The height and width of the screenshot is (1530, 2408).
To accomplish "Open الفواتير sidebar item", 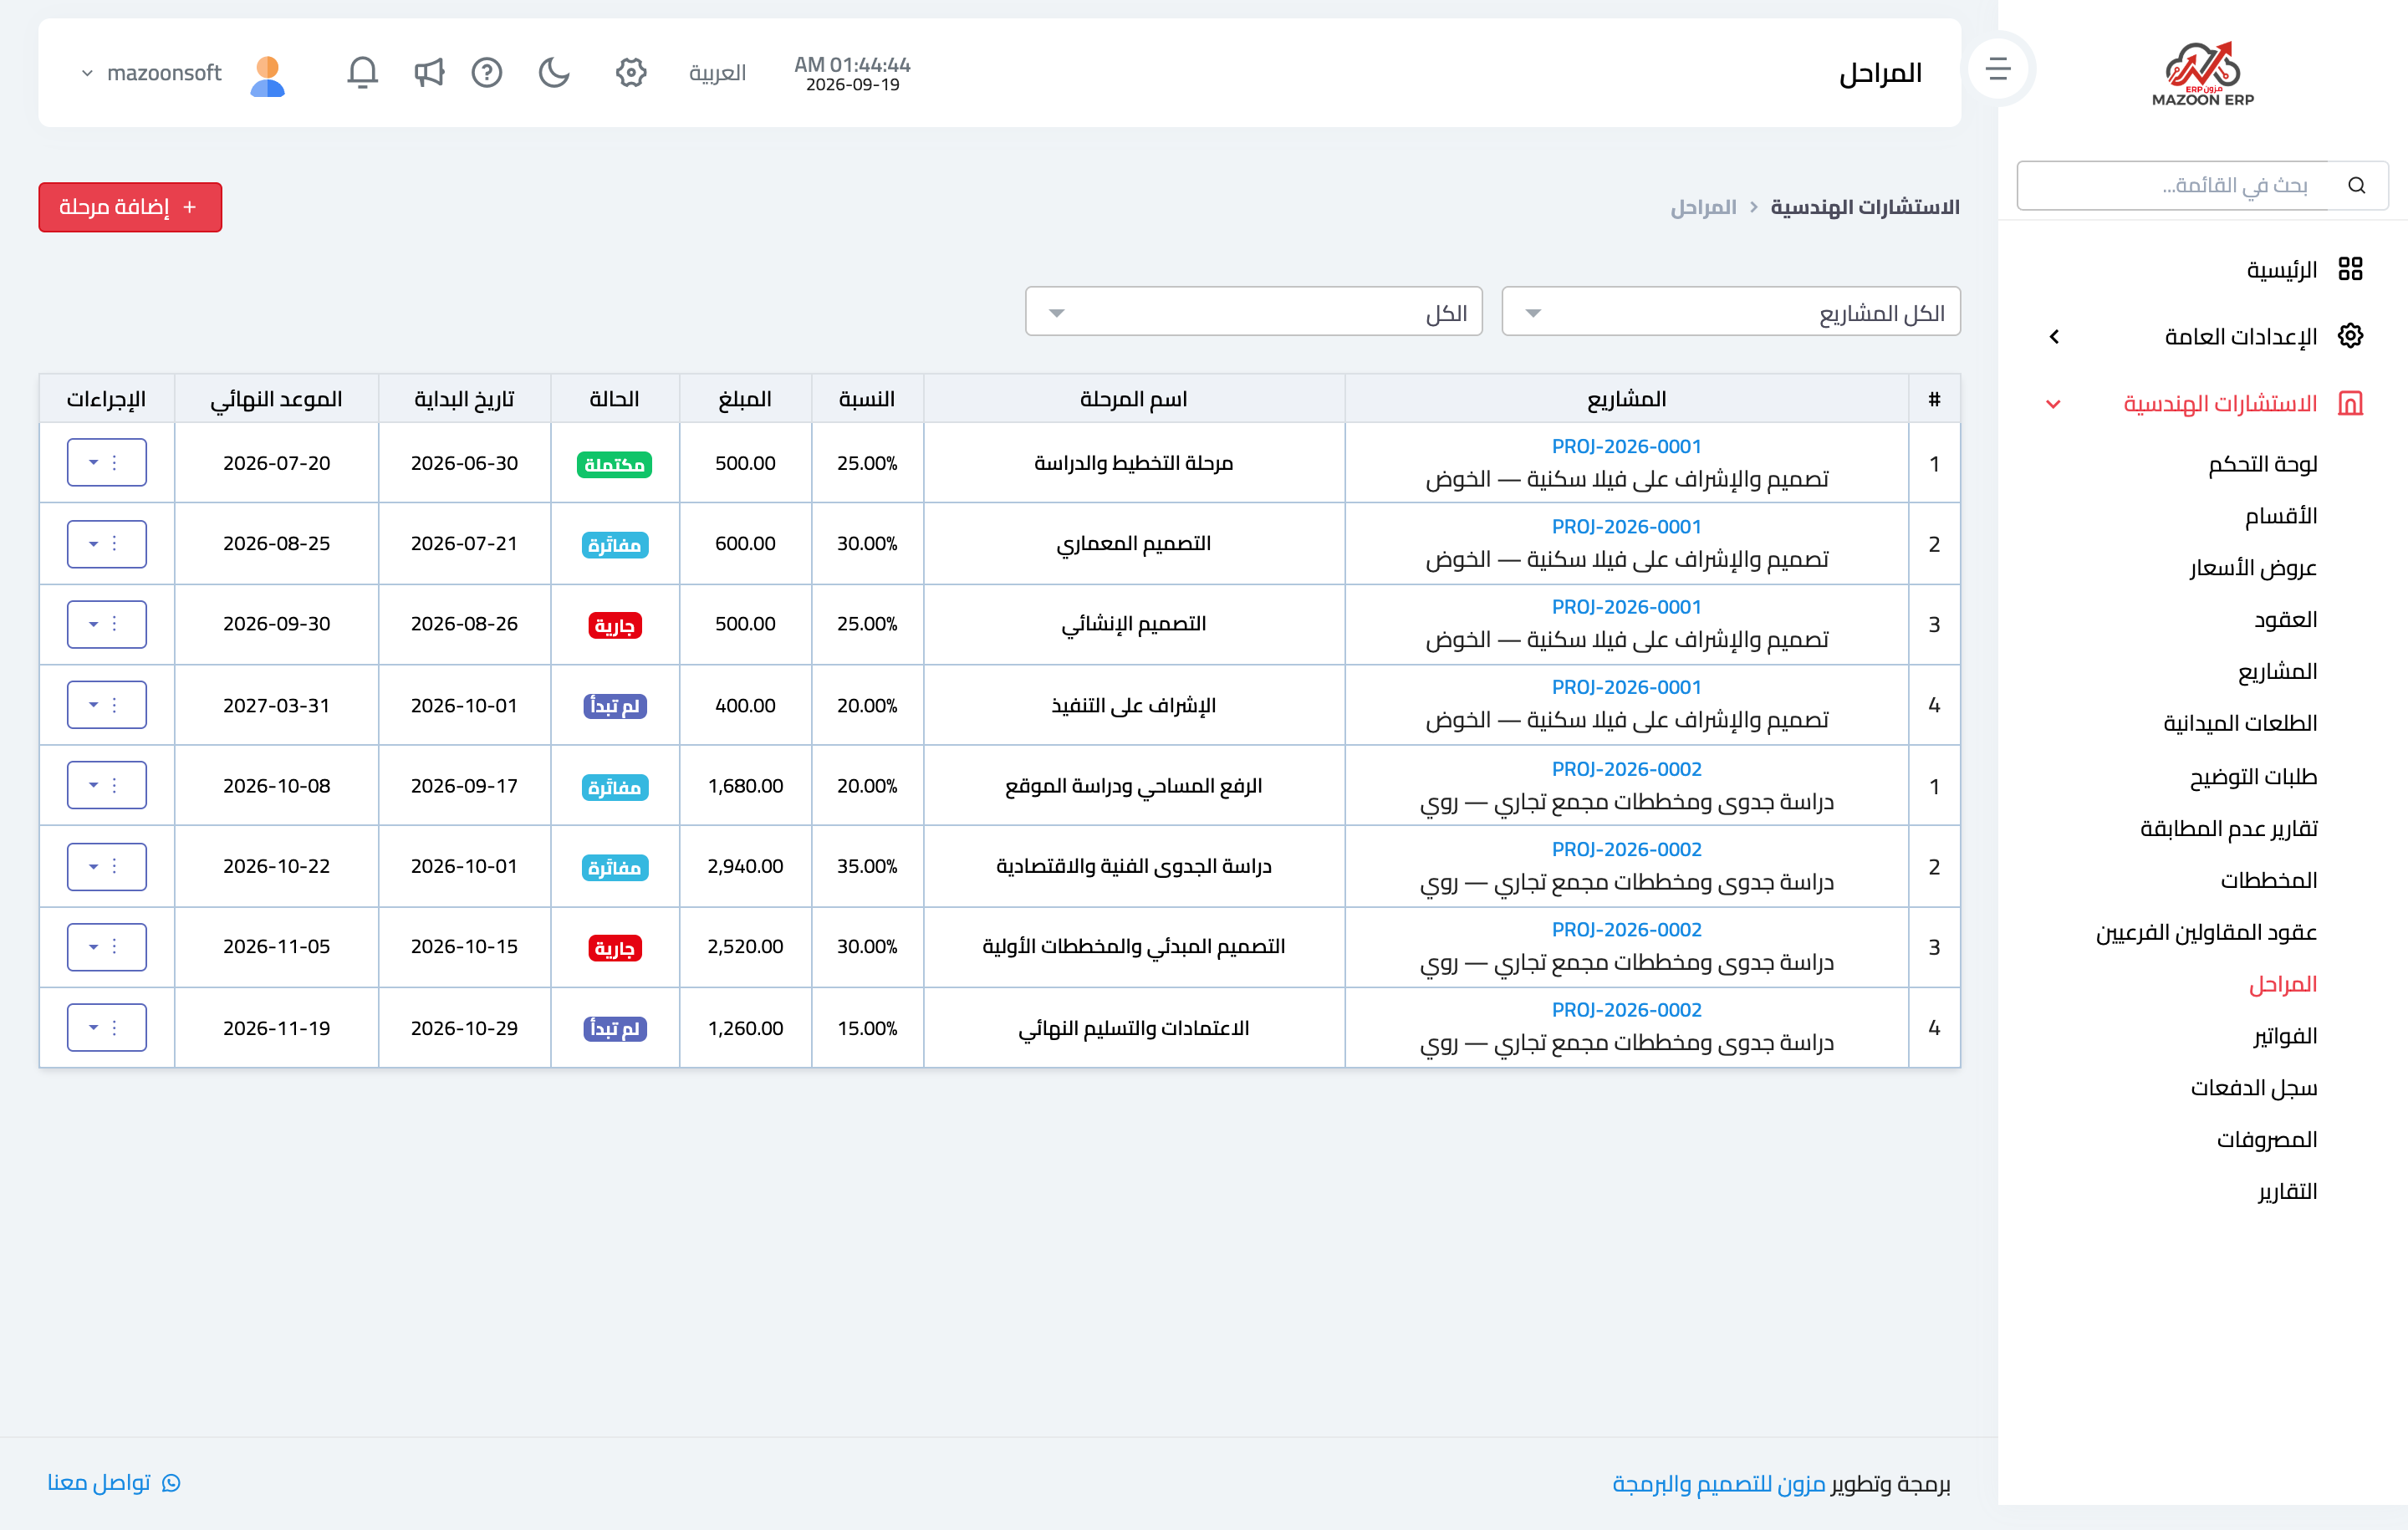I will [x=2284, y=1036].
